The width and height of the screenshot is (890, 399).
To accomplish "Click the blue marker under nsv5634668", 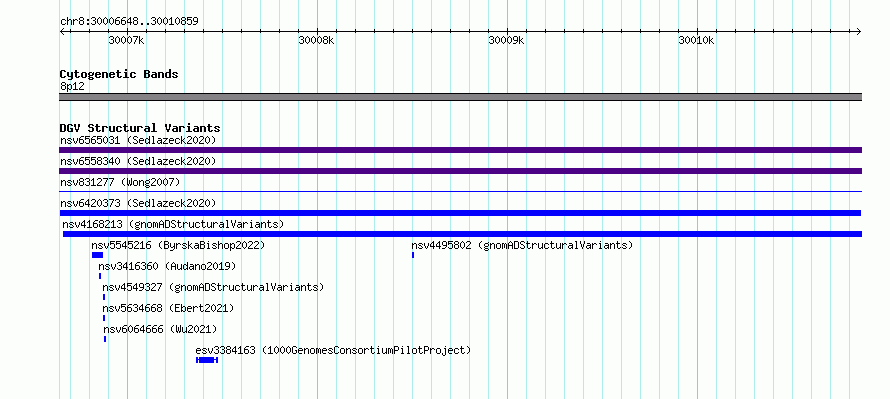I will (x=104, y=318).
